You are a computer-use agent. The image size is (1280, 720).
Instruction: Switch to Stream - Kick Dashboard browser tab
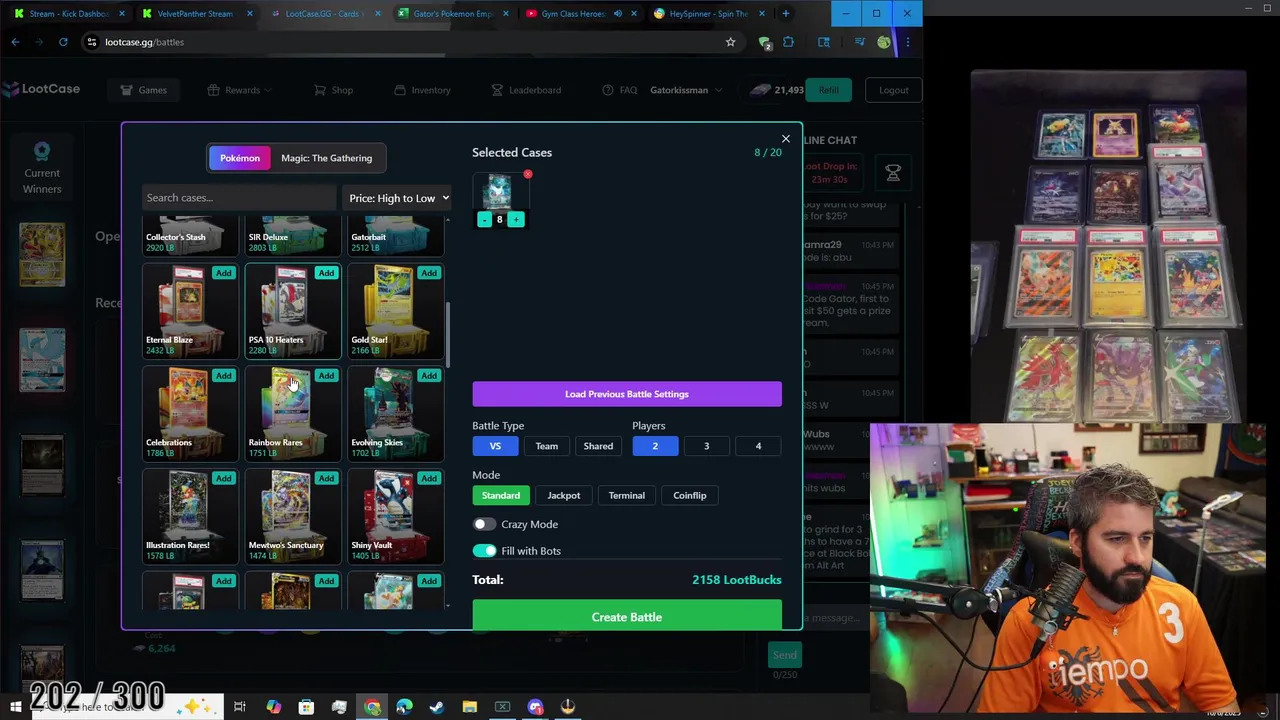click(68, 14)
